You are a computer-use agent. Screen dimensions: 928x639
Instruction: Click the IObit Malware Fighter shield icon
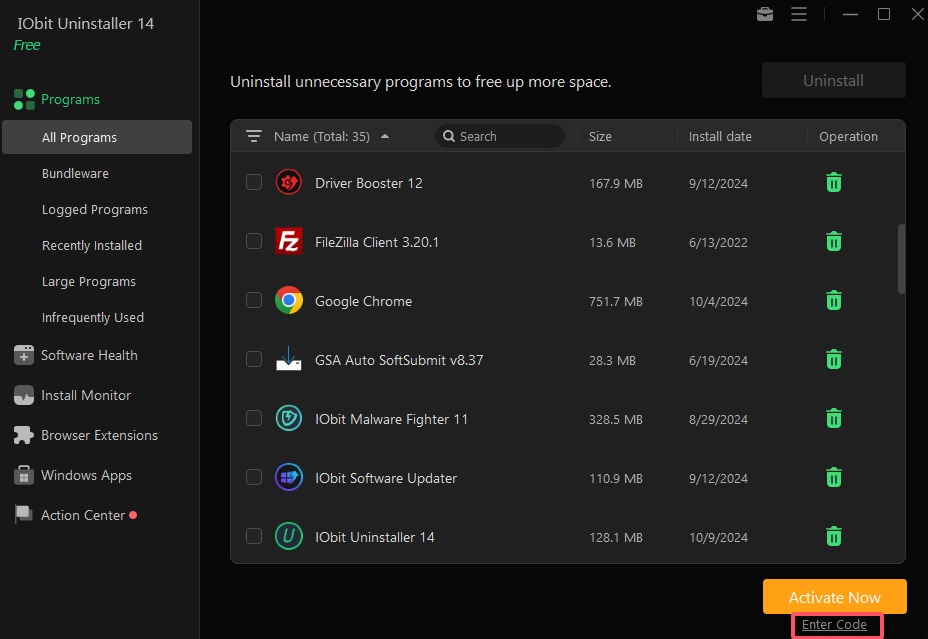(x=289, y=418)
